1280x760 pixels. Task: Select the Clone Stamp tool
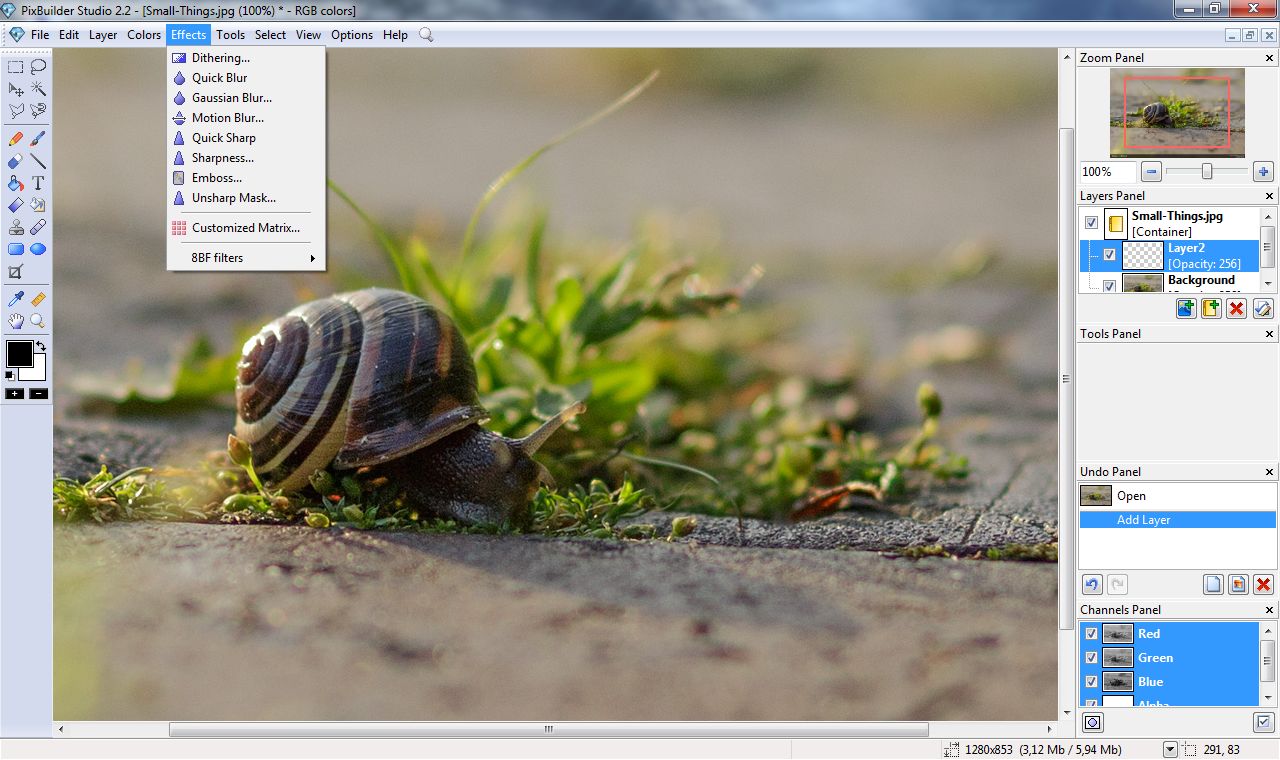[16, 227]
